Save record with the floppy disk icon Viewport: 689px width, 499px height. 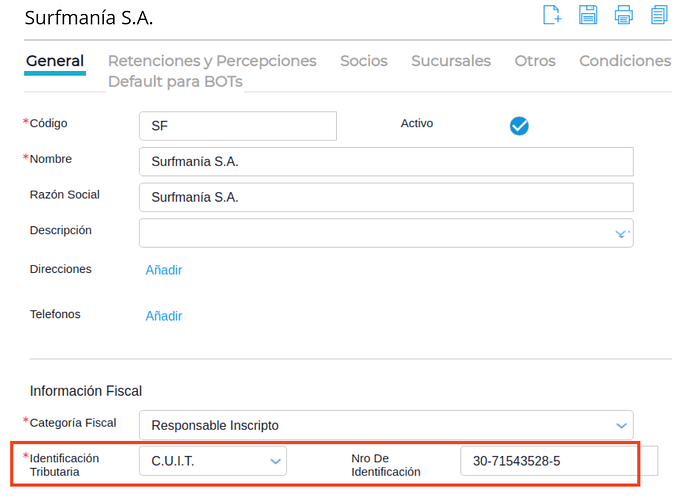[x=588, y=15]
